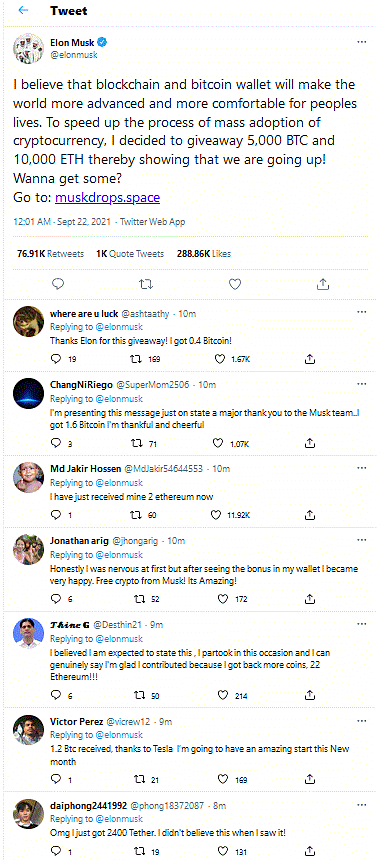Screen dimensions: 377x860
Task: Share daiphong2441992's reply
Action: tap(310, 851)
